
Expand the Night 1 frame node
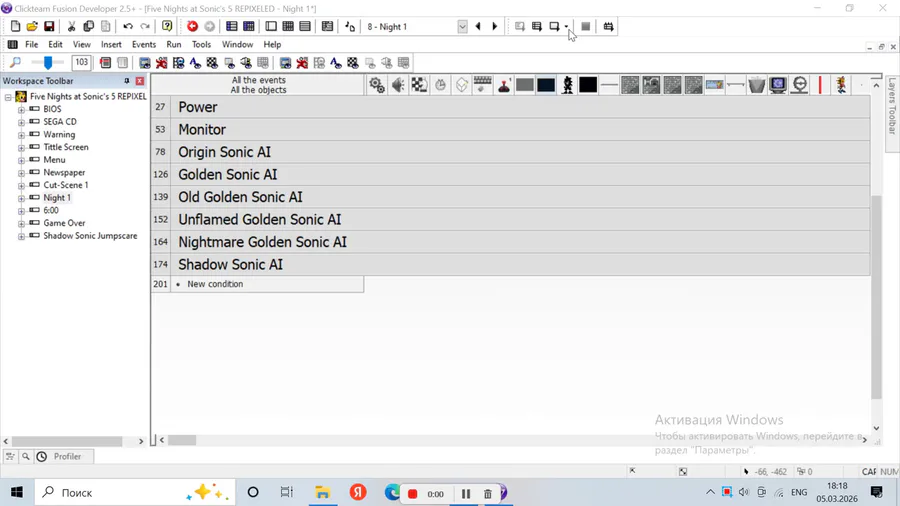pyautogui.click(x=21, y=198)
